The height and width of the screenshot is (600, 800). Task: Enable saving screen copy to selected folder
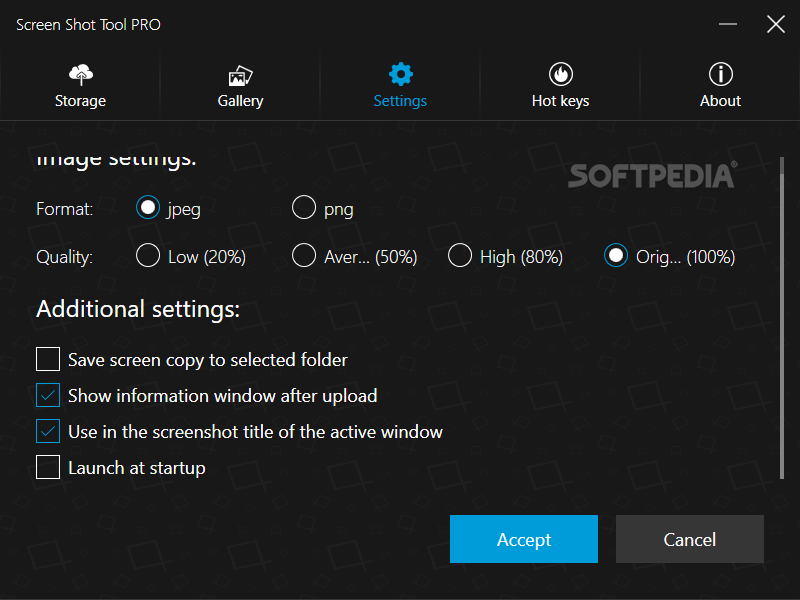pyautogui.click(x=47, y=359)
